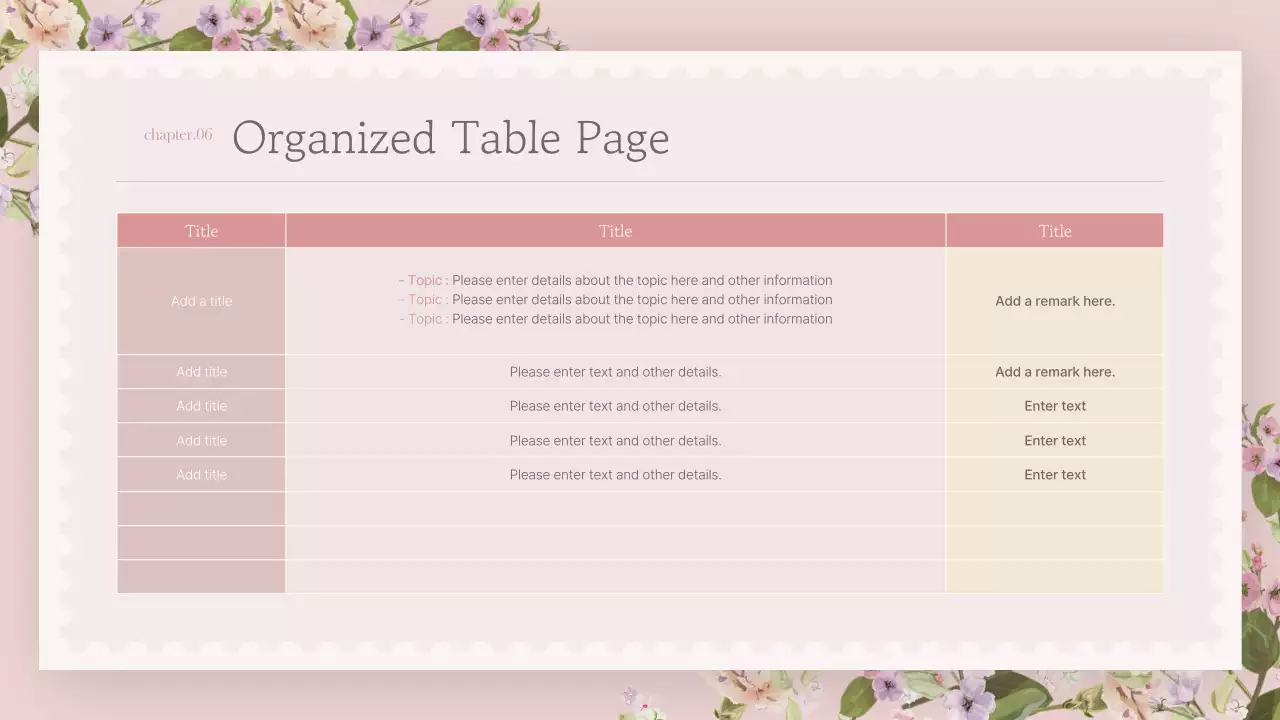Click the bottom empty cell in the yellow column
The image size is (1280, 720).
tap(1054, 576)
